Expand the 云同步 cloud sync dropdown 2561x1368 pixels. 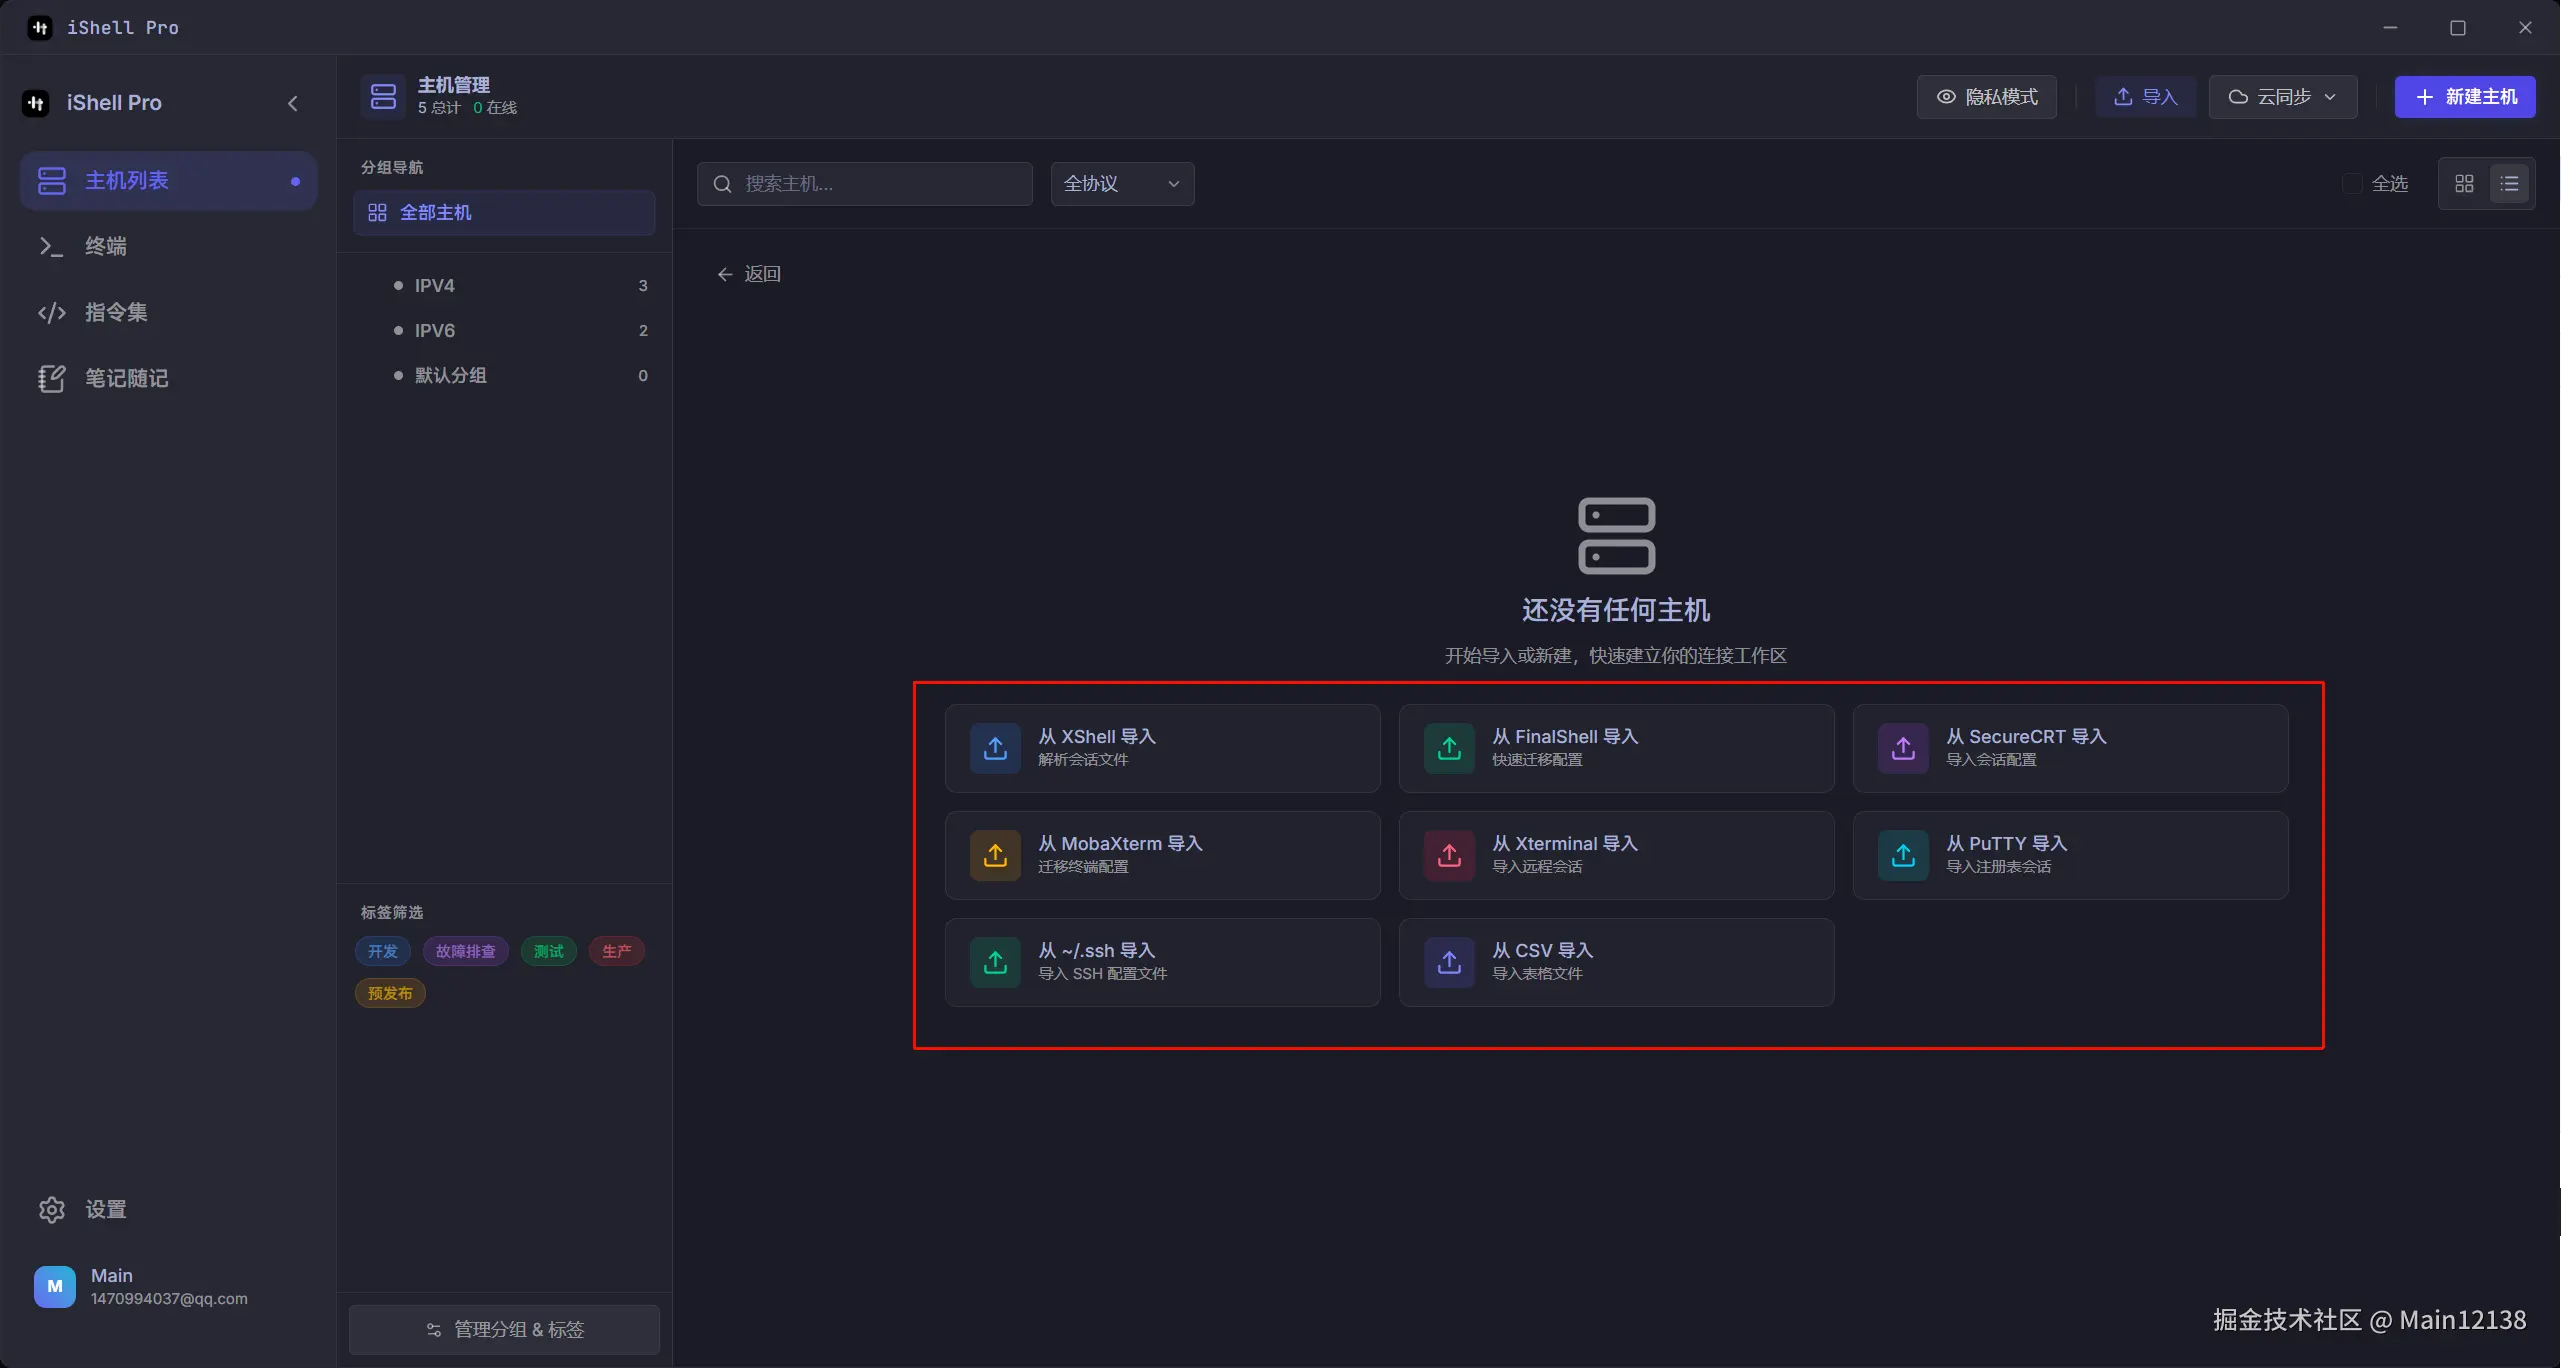[2282, 97]
